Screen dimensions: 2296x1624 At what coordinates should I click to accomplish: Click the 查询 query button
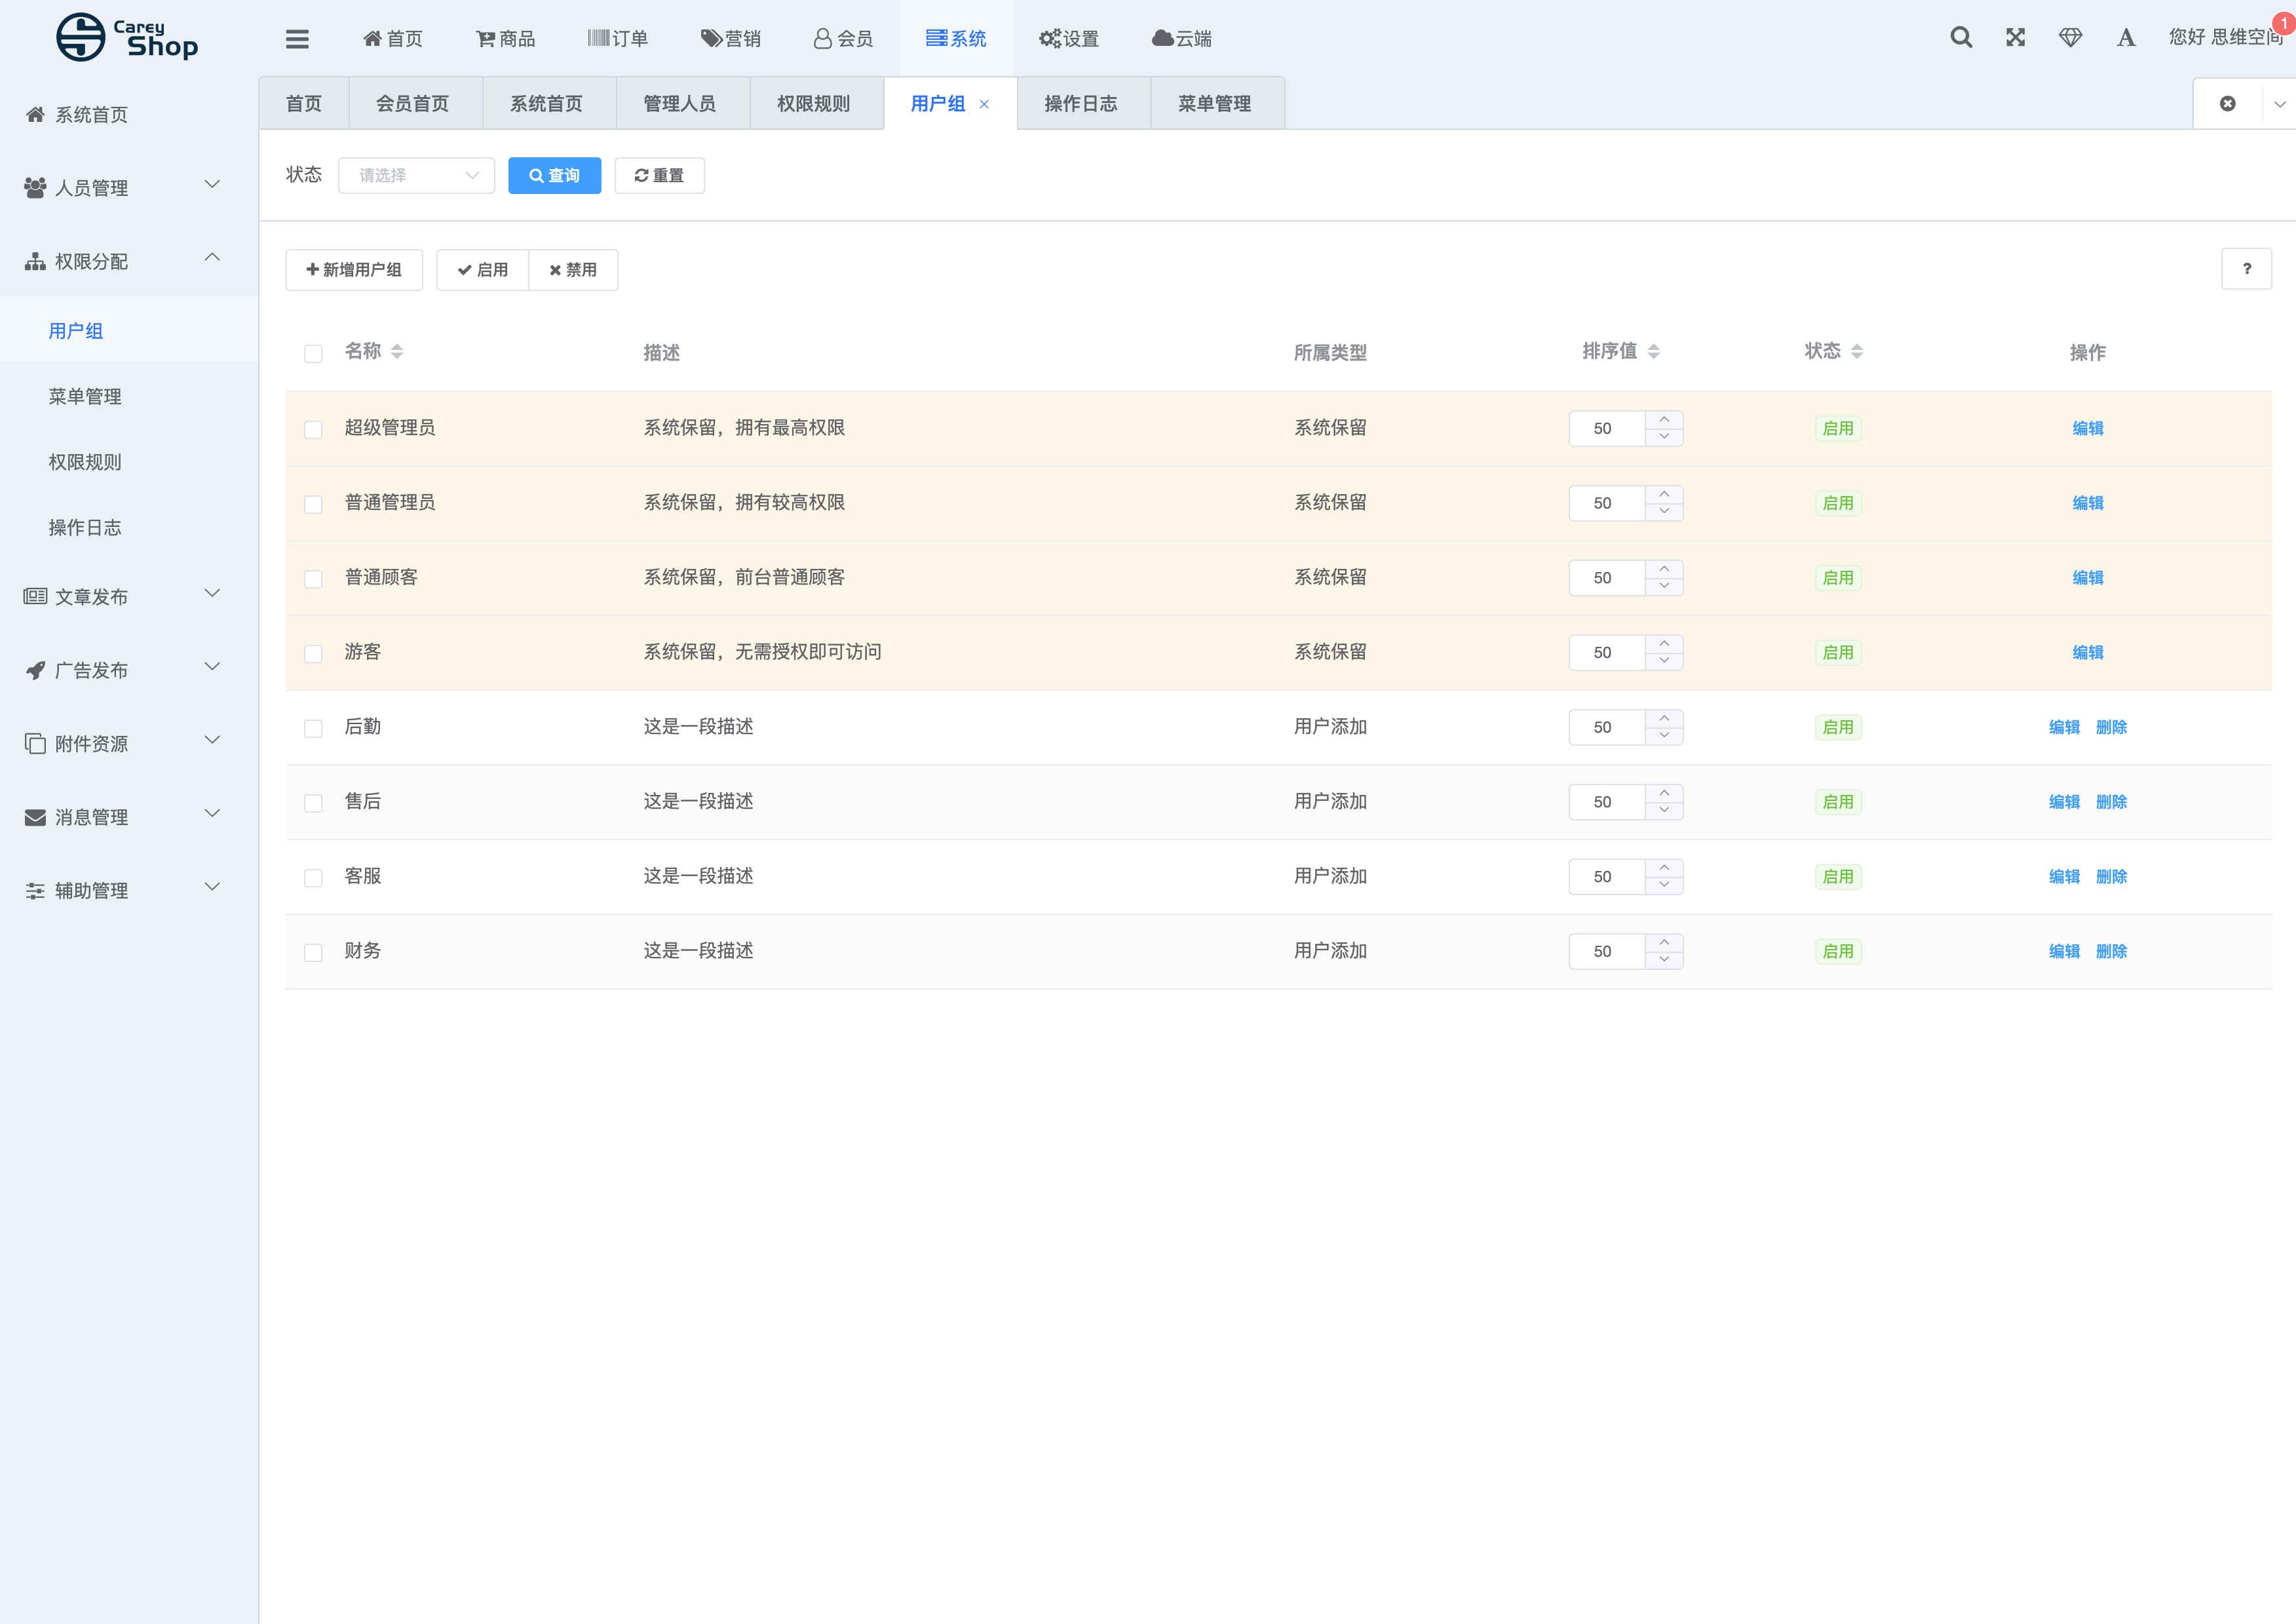554,175
